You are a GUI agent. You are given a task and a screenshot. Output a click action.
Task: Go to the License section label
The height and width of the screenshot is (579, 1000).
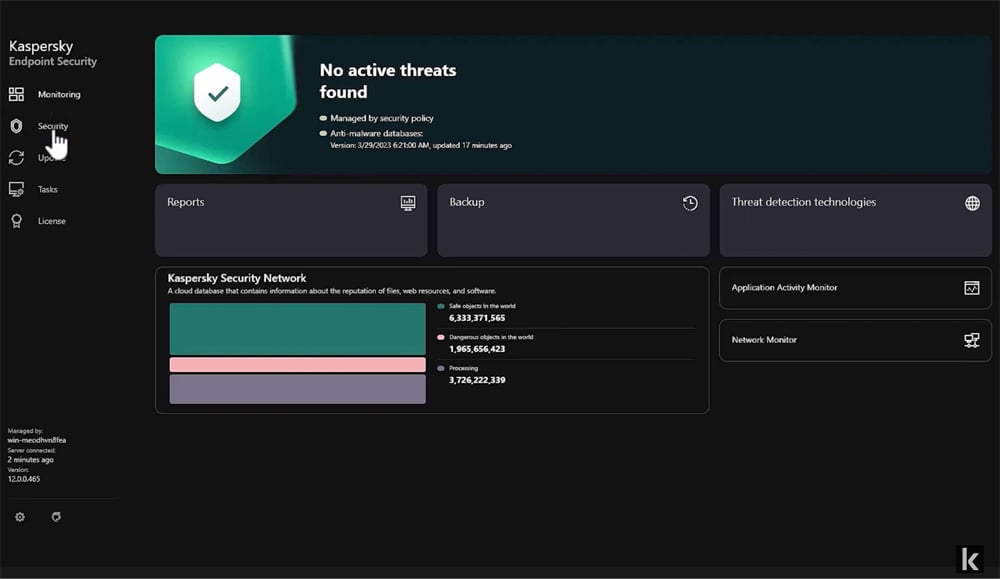point(52,221)
